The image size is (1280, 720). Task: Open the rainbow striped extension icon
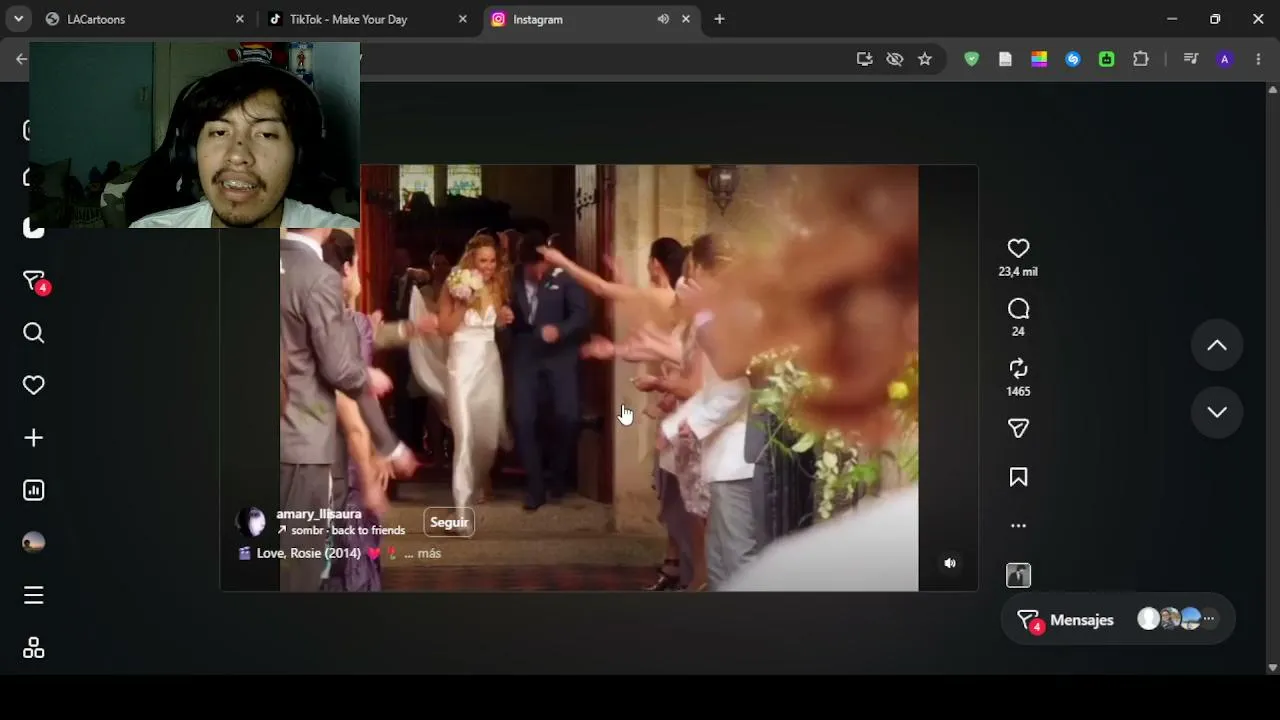click(x=1039, y=59)
